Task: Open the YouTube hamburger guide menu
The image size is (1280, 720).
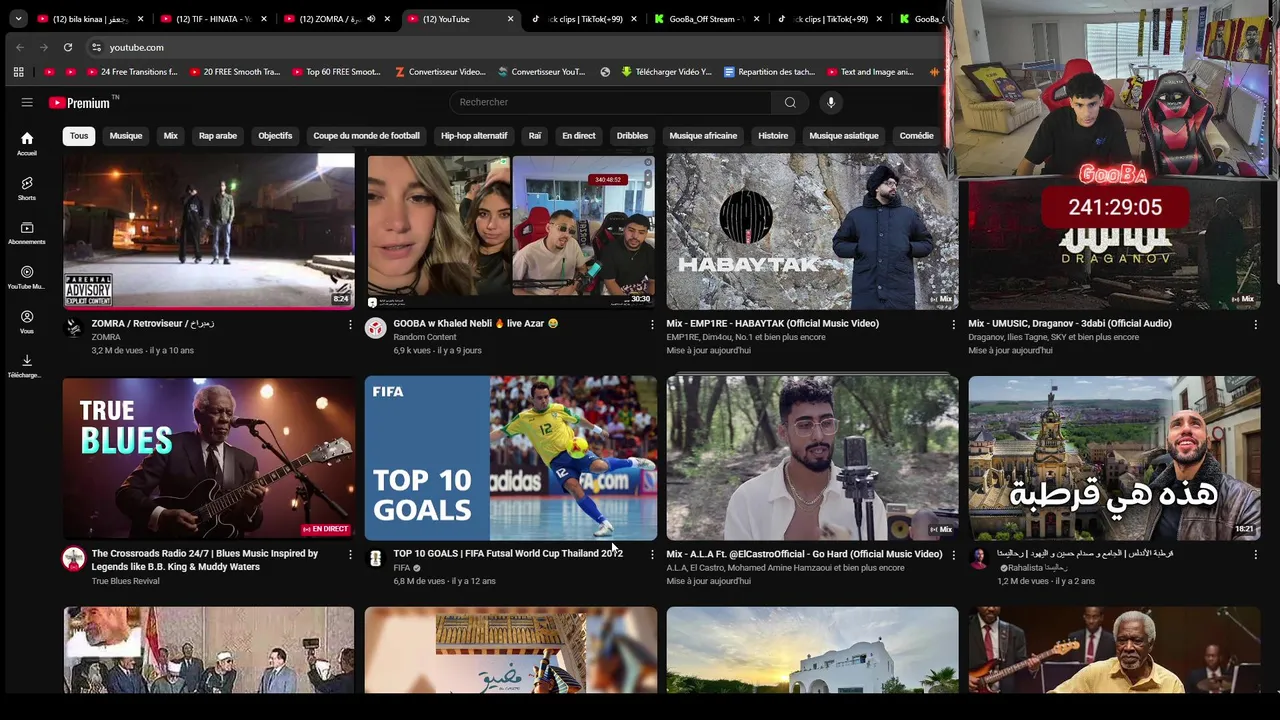Action: point(27,102)
